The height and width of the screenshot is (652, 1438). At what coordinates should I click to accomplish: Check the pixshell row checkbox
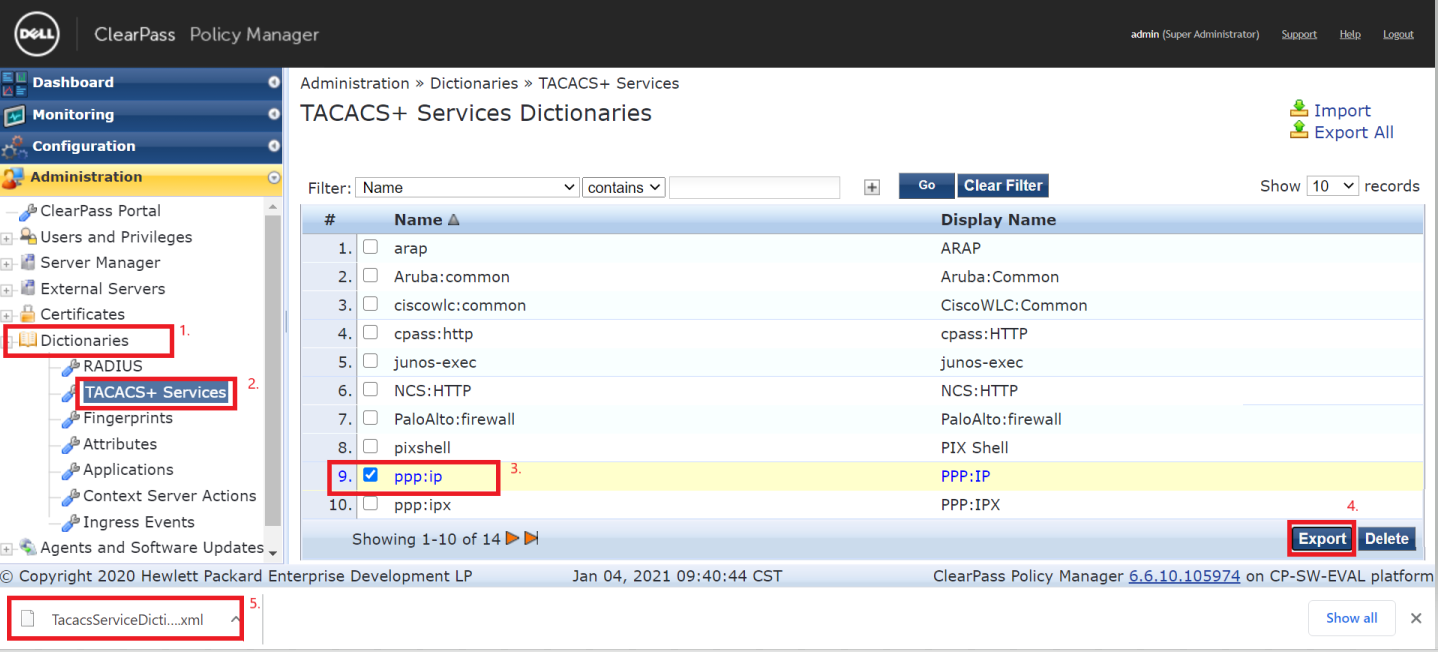pyautogui.click(x=370, y=446)
